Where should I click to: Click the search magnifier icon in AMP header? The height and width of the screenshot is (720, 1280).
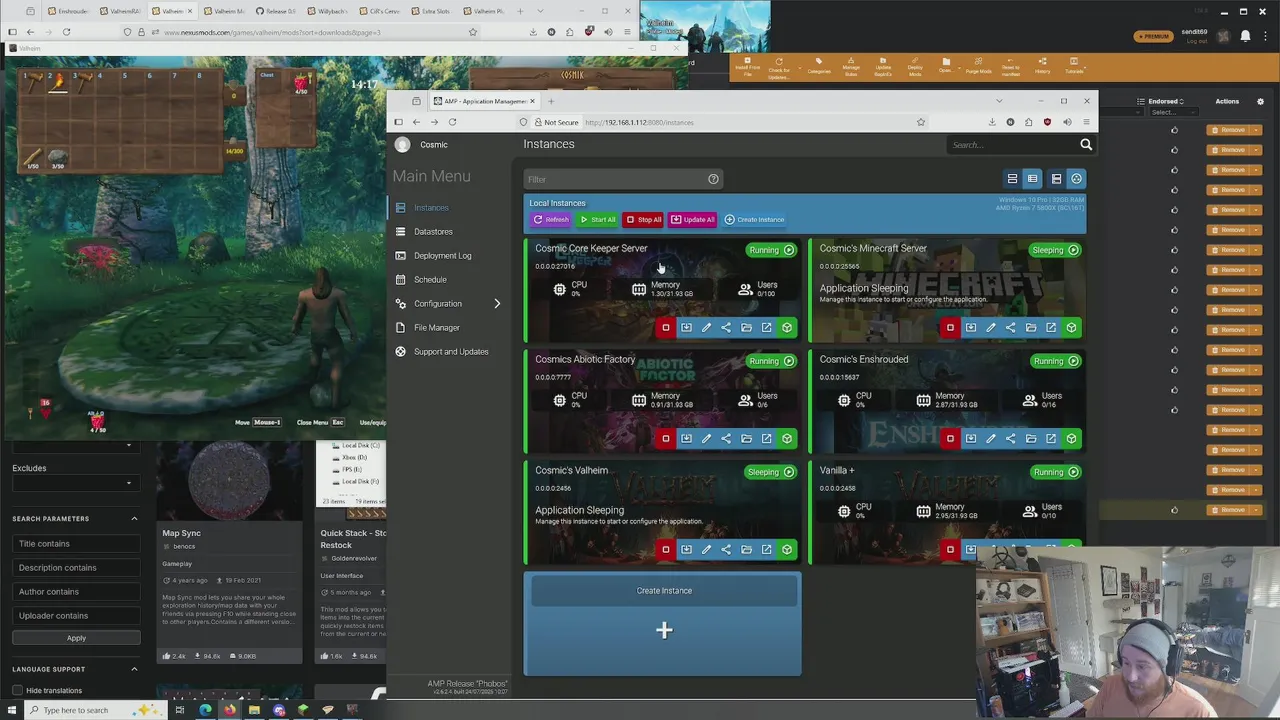pos(1086,145)
